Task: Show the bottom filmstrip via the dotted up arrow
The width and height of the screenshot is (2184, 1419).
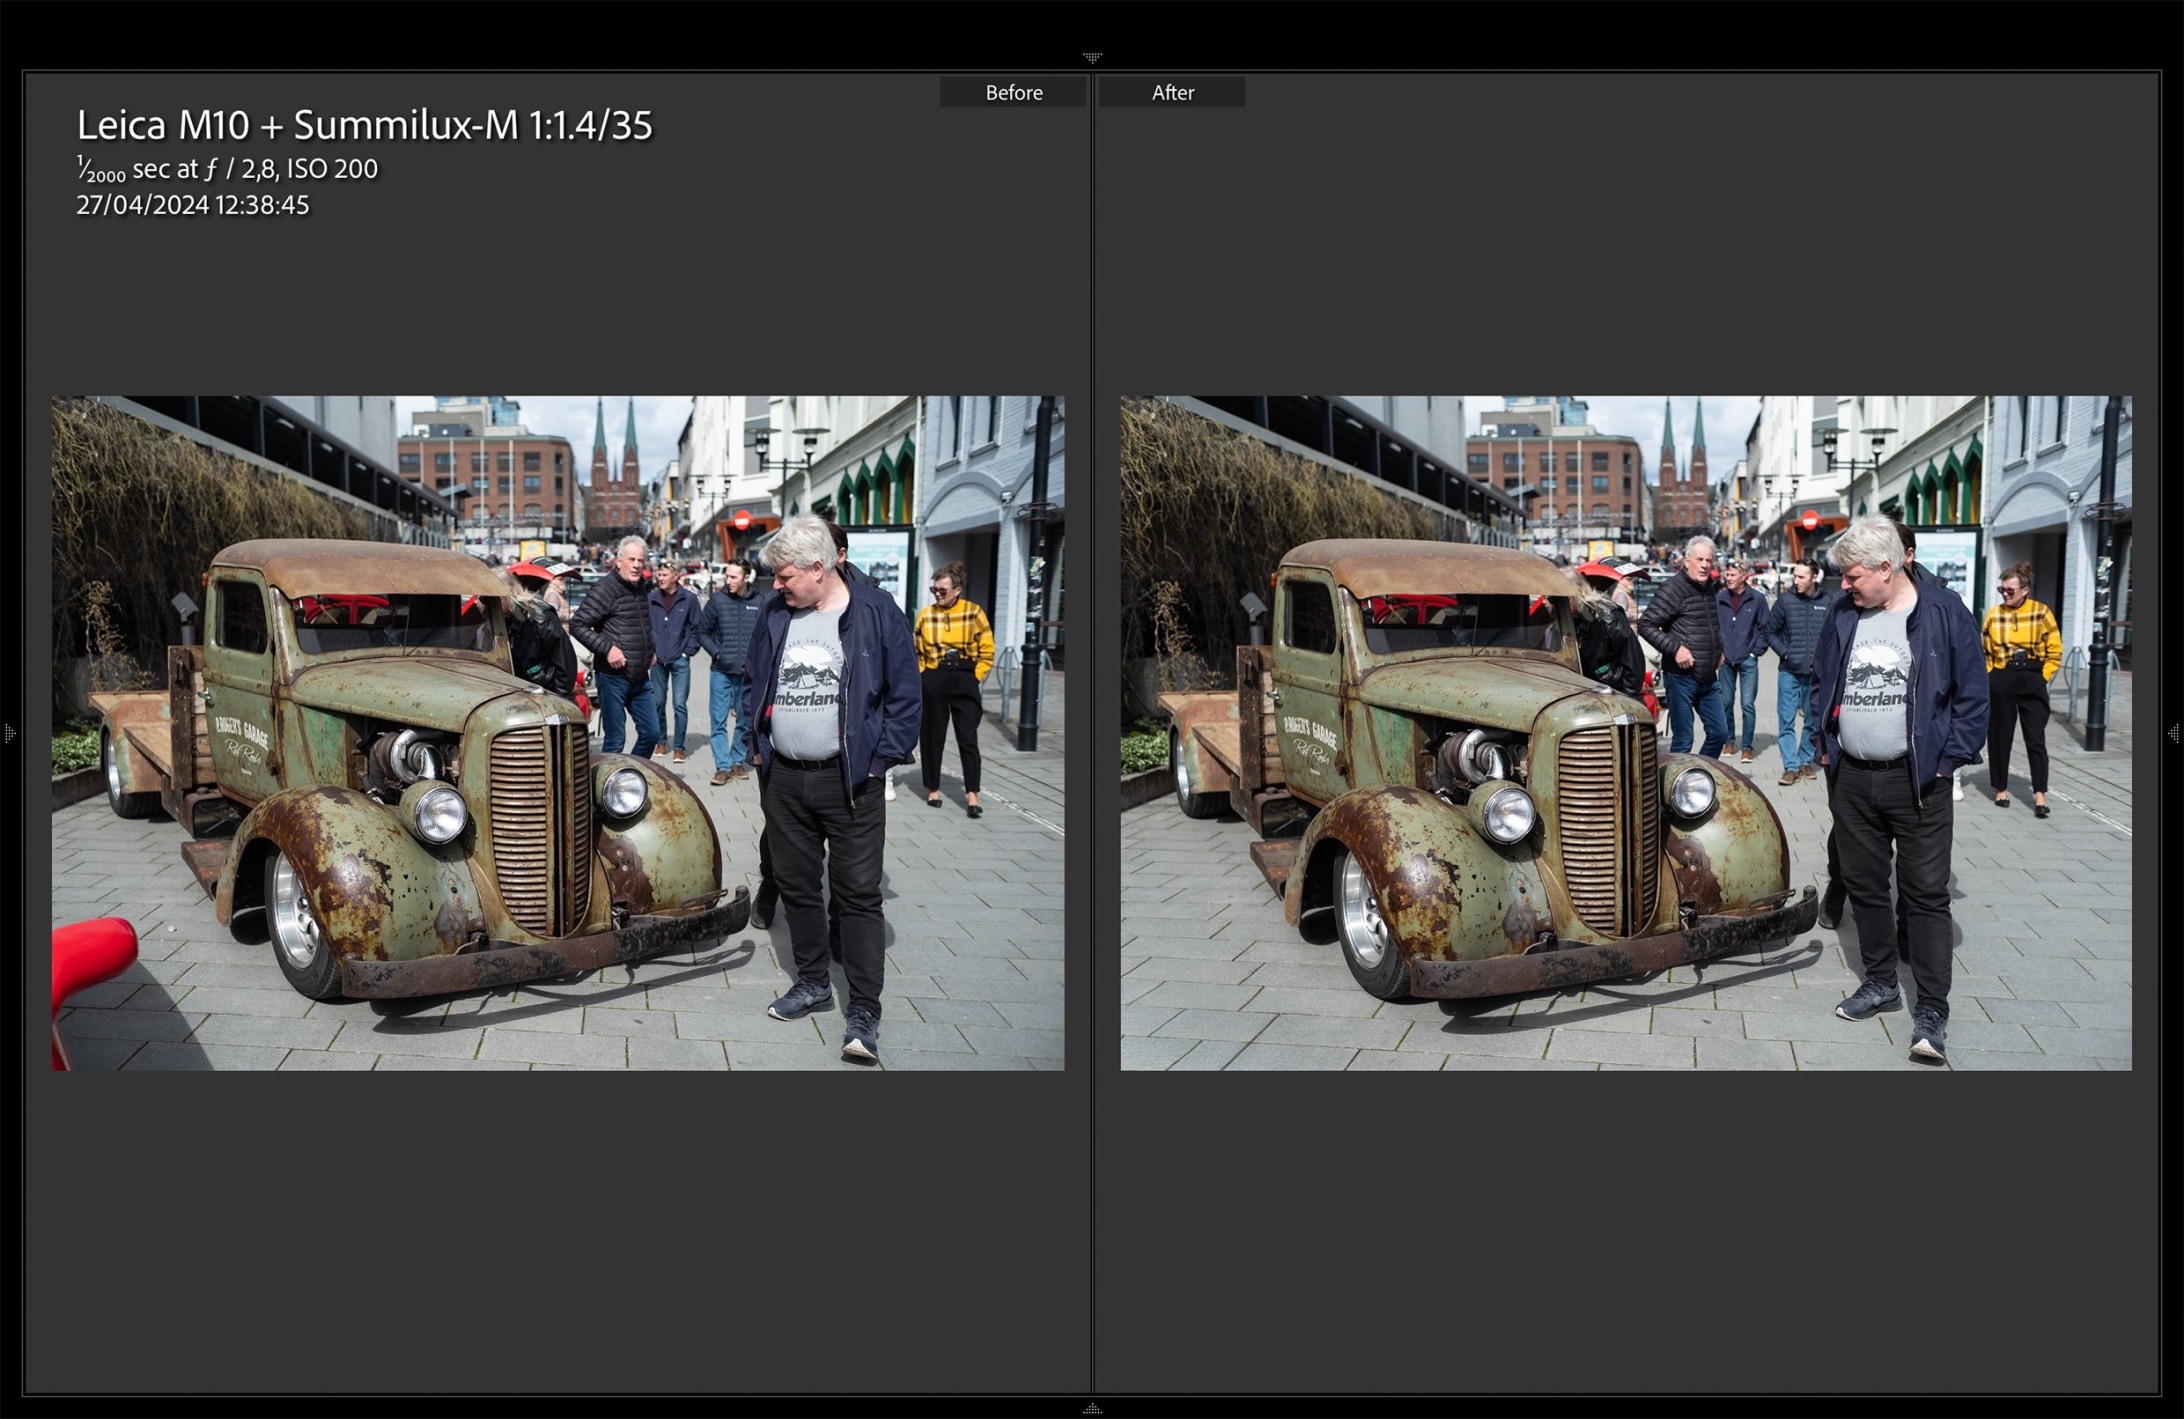Action: 1092,1409
